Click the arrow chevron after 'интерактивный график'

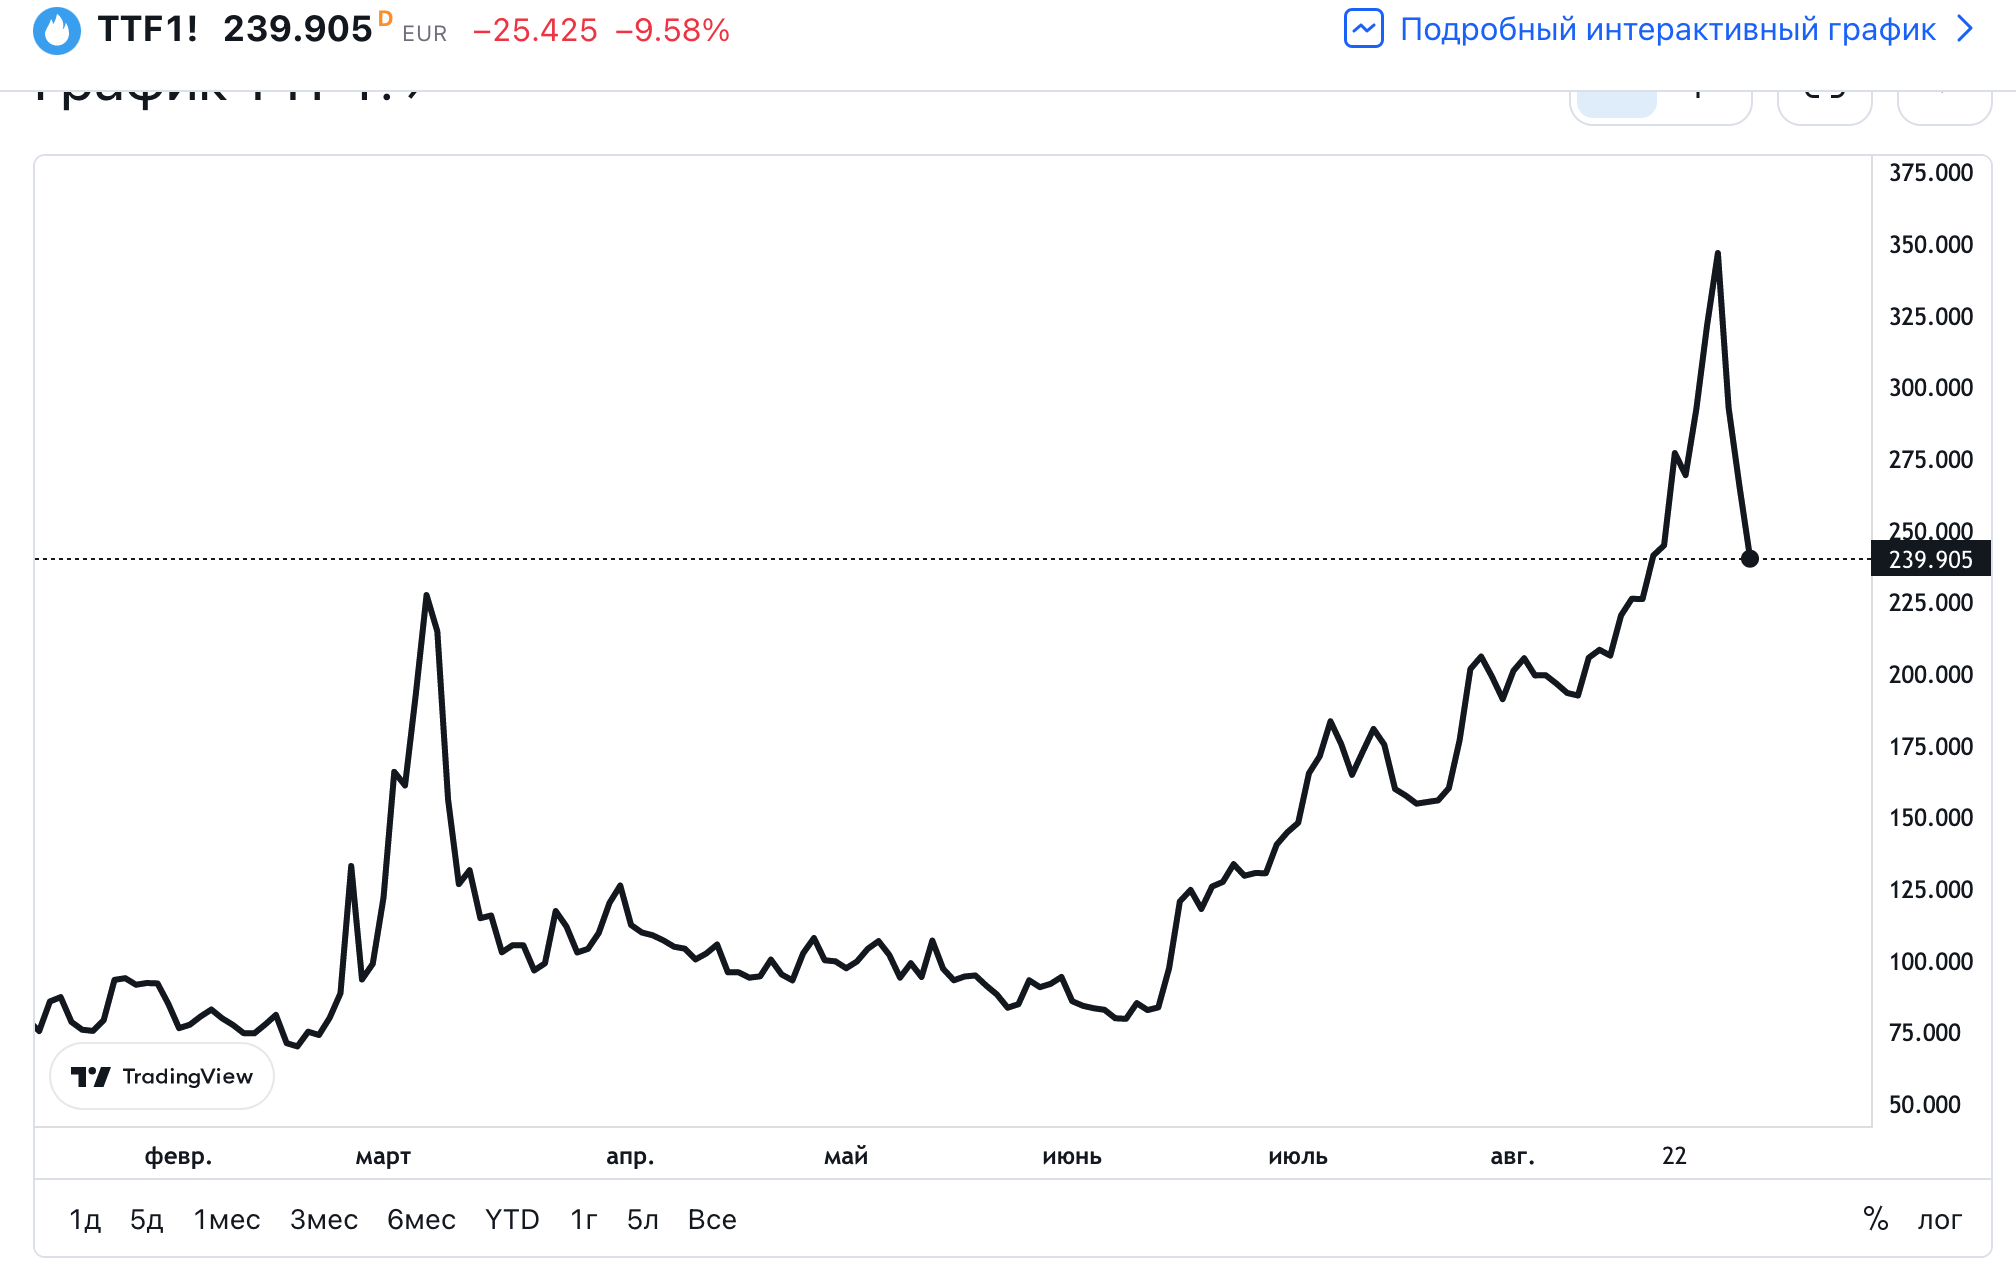pos(1965,29)
